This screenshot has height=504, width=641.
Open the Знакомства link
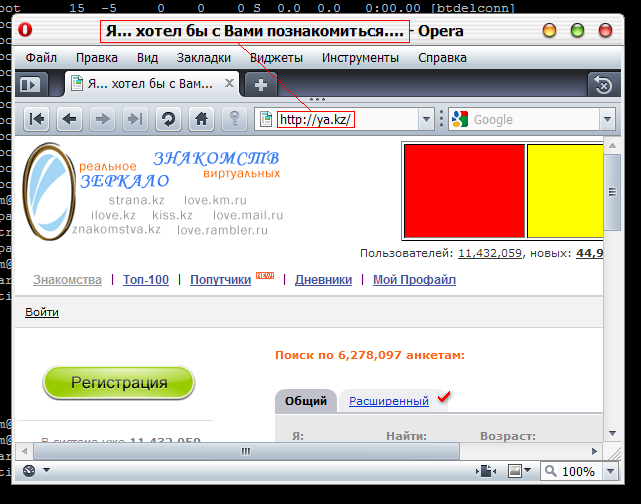click(67, 280)
